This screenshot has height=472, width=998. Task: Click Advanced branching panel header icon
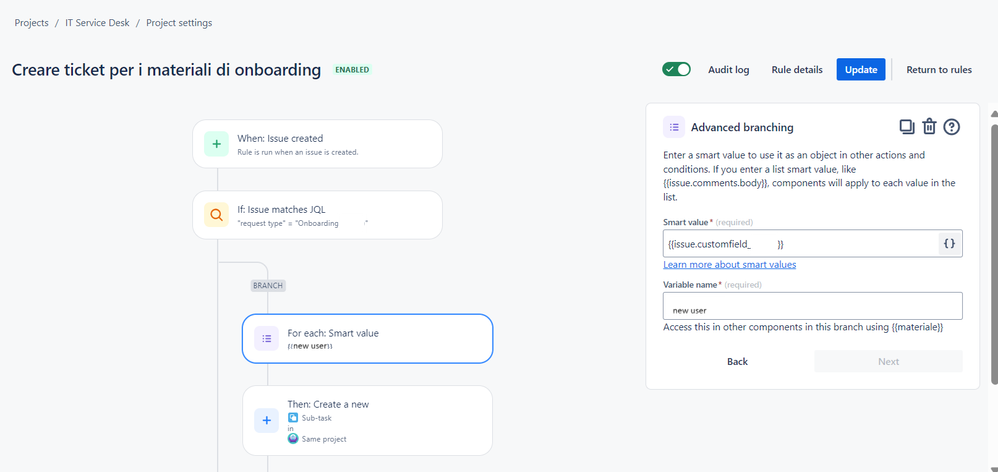click(674, 127)
